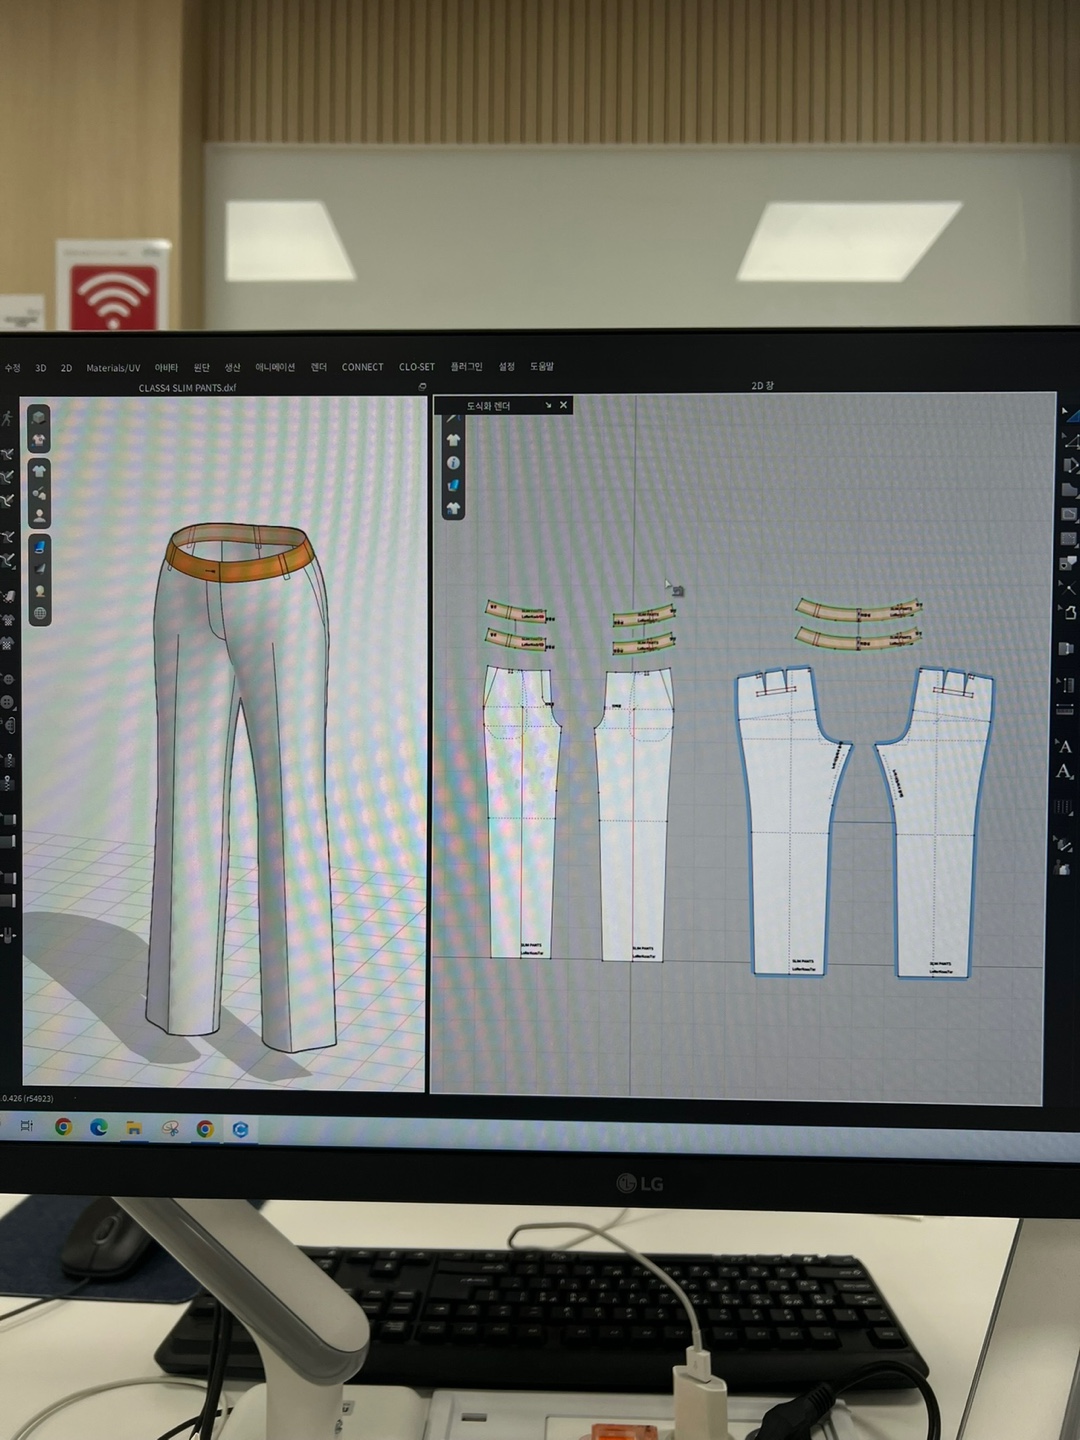Click the blue fabric texture surface icon
Screen dimensions: 1080x1440
click(40, 547)
